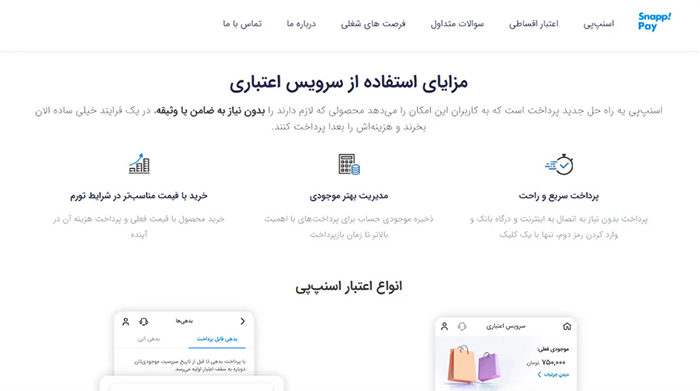This screenshot has width=700, height=391.
Task: Click the stopwatch fast payment icon
Action: 559,164
